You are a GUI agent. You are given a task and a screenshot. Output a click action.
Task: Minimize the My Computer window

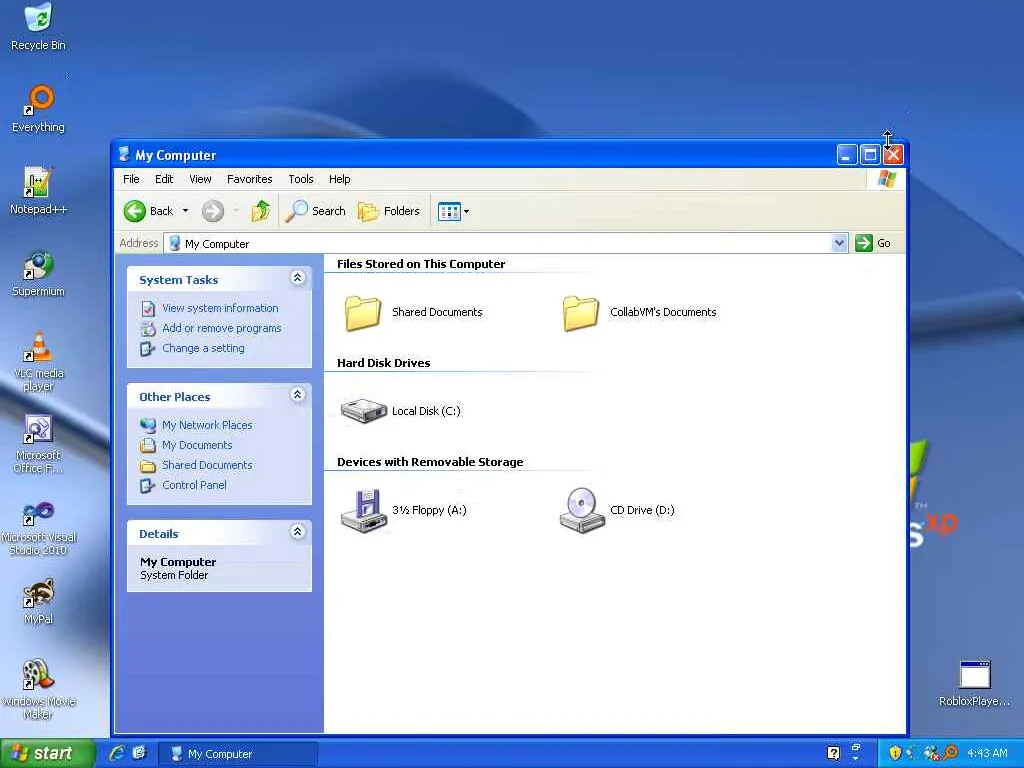(847, 155)
